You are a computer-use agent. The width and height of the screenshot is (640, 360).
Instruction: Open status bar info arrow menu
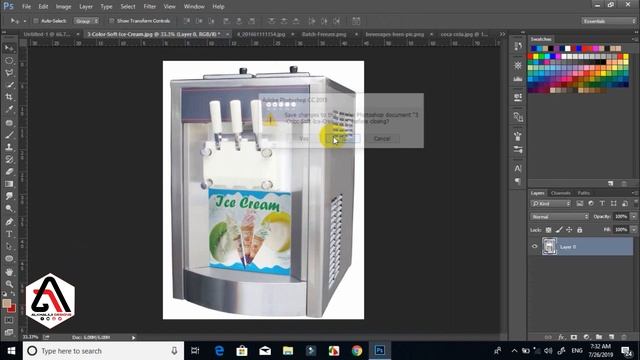133,337
